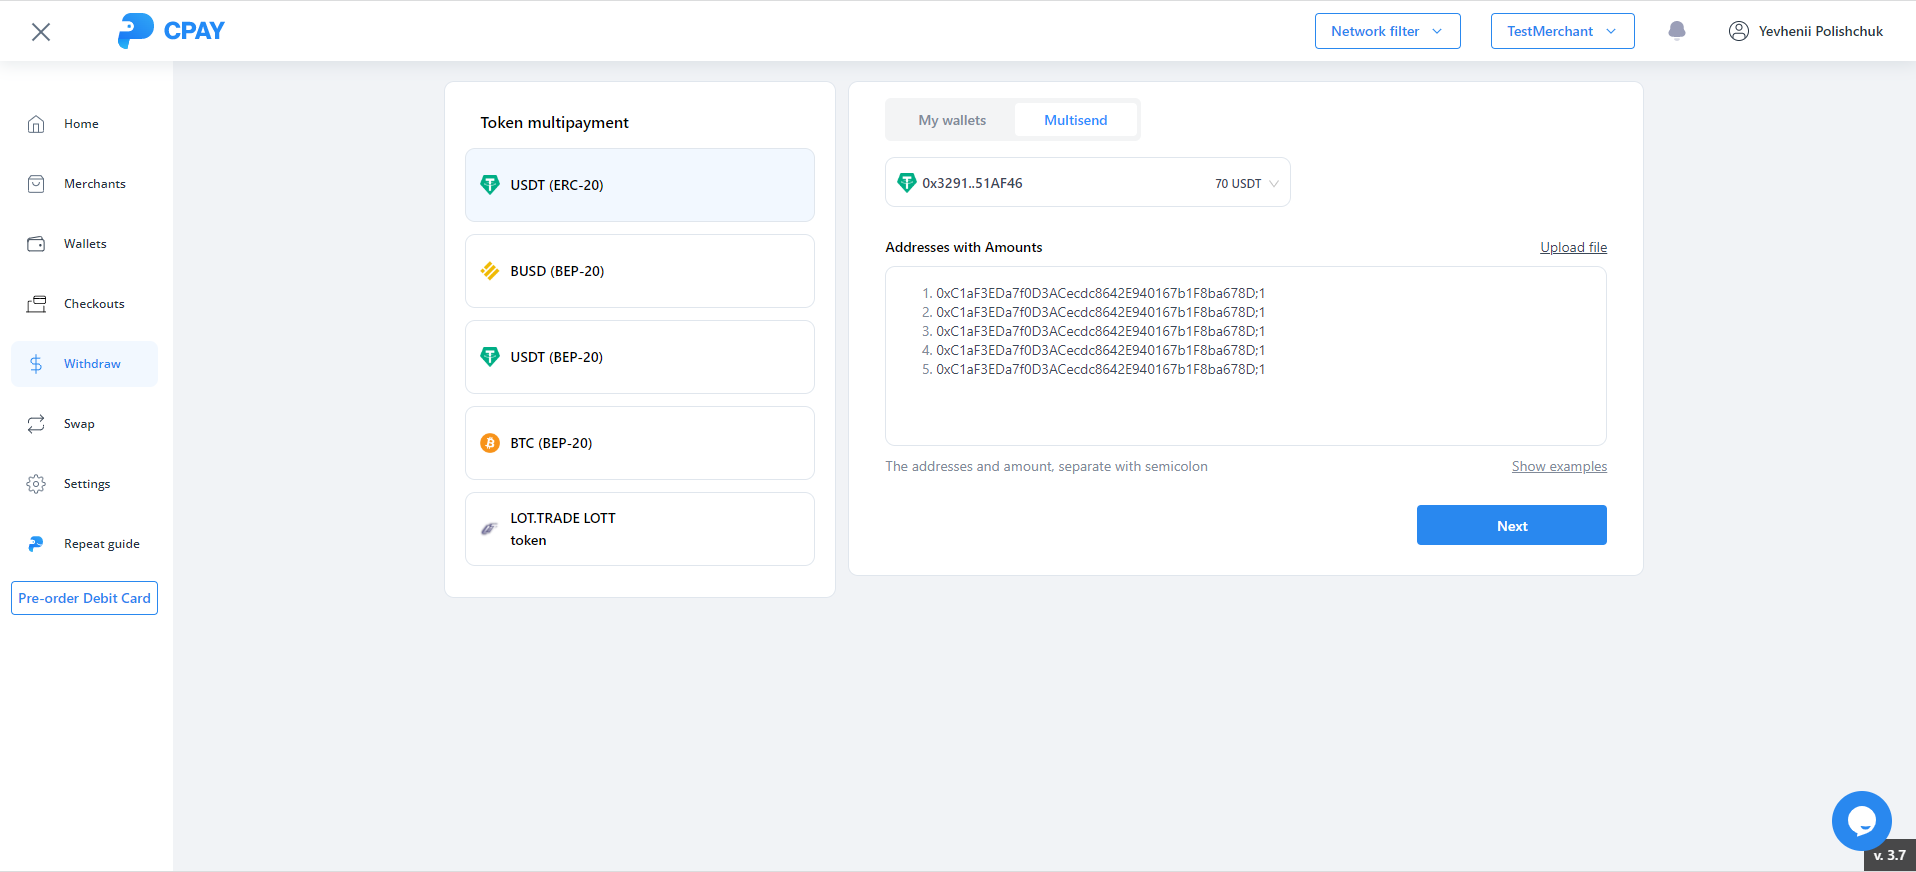Open the Swap page
The width and height of the screenshot is (1916, 872).
(x=79, y=424)
